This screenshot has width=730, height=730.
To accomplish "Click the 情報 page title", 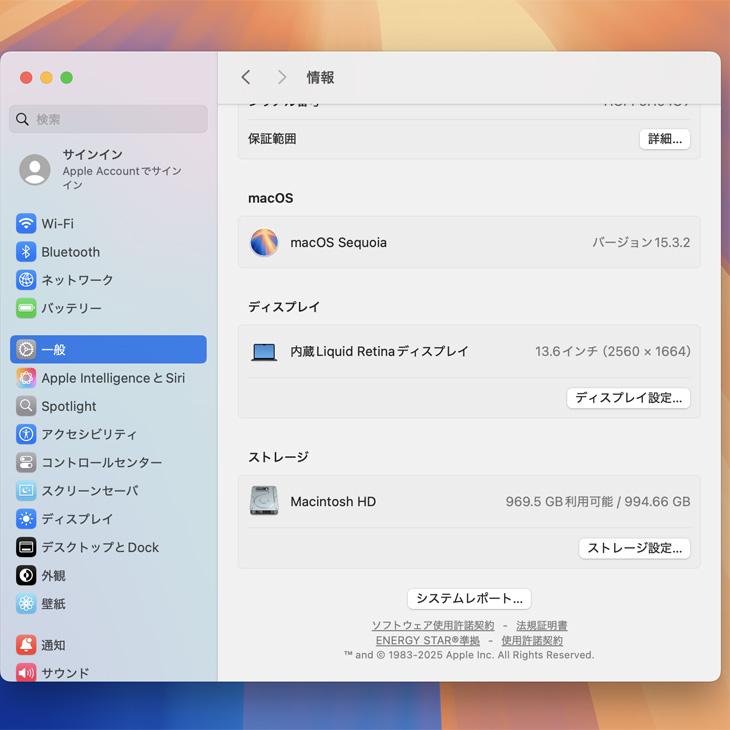I will coord(320,77).
